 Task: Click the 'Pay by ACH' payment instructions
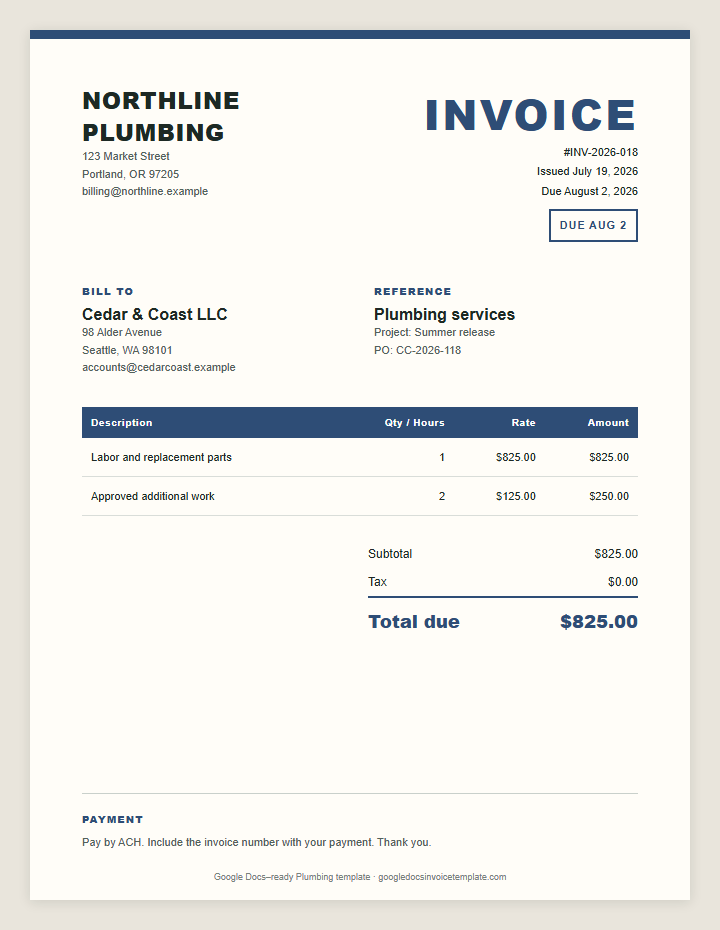(x=257, y=842)
